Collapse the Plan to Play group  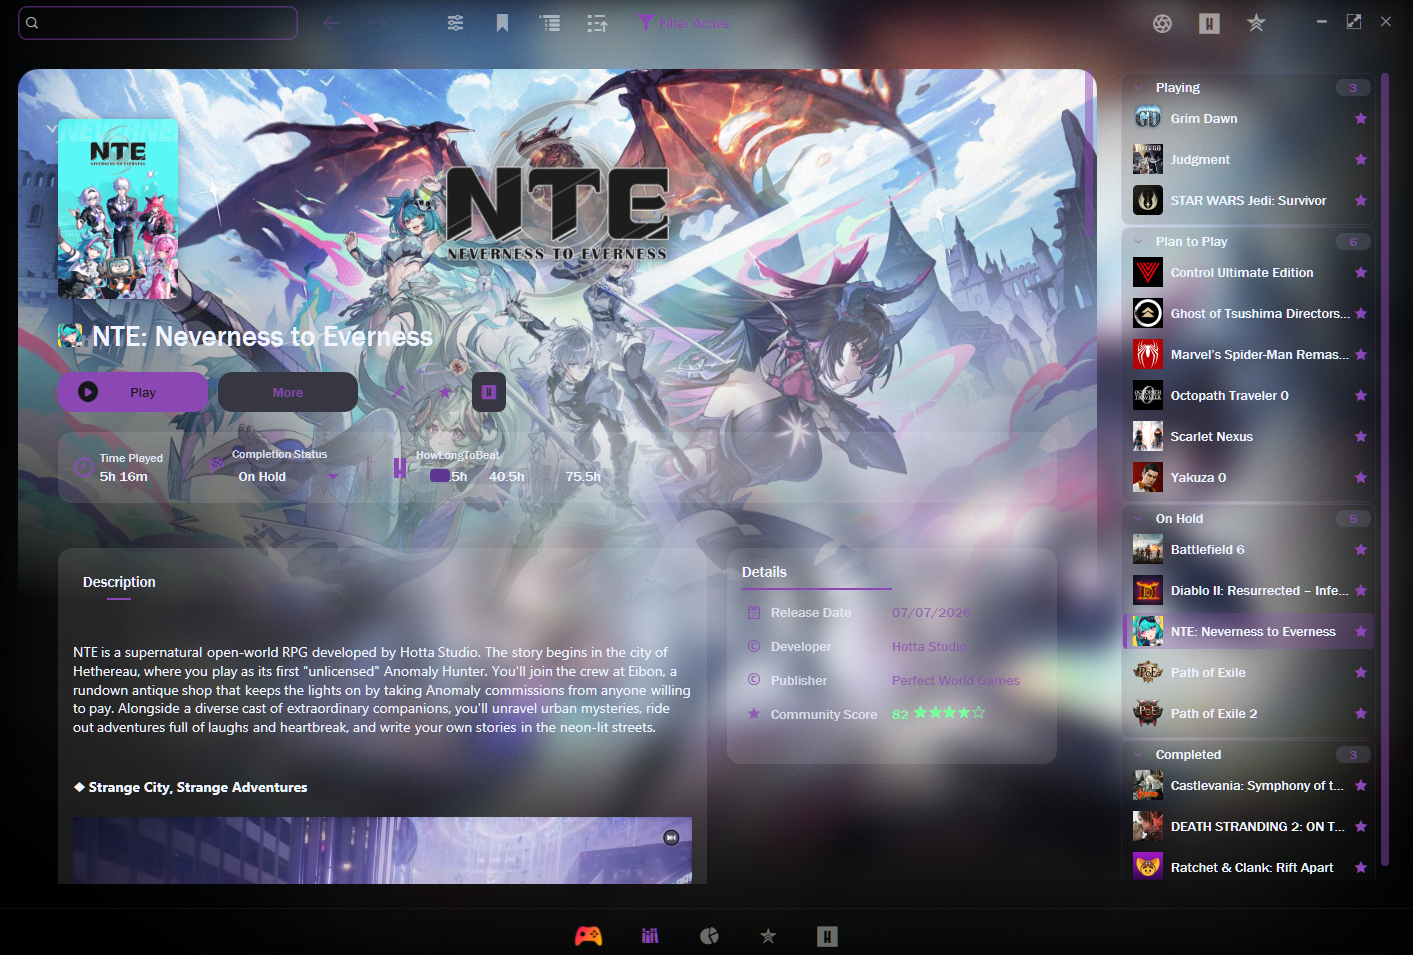coord(1138,241)
